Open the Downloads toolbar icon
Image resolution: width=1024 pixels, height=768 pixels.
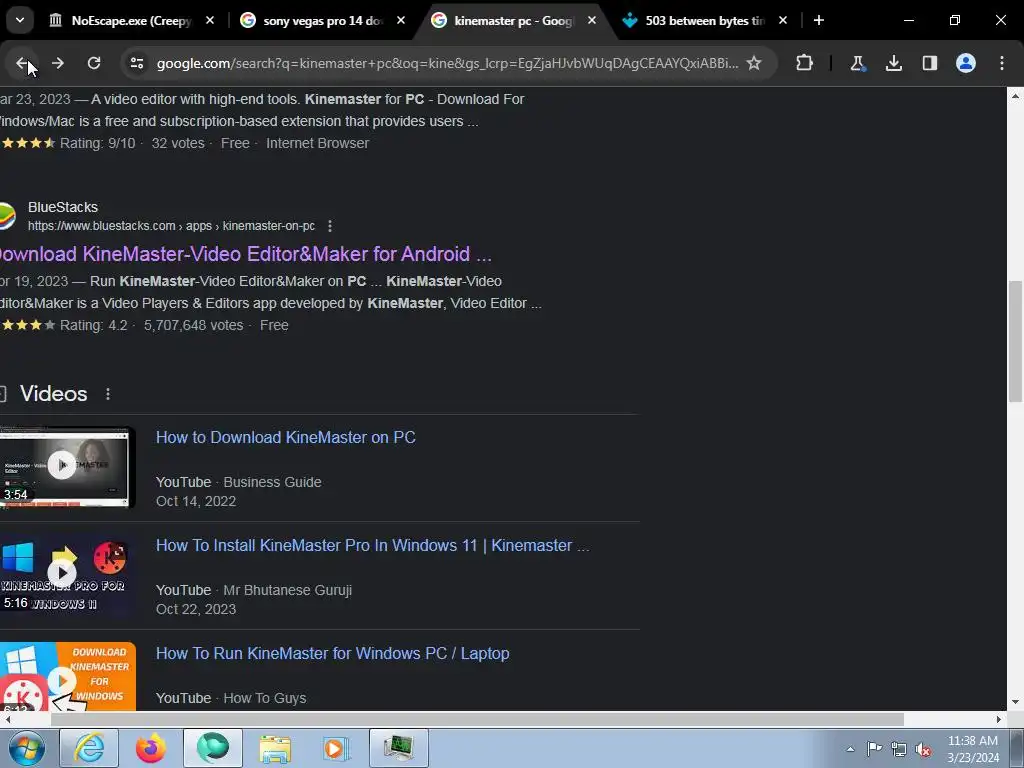click(x=894, y=63)
